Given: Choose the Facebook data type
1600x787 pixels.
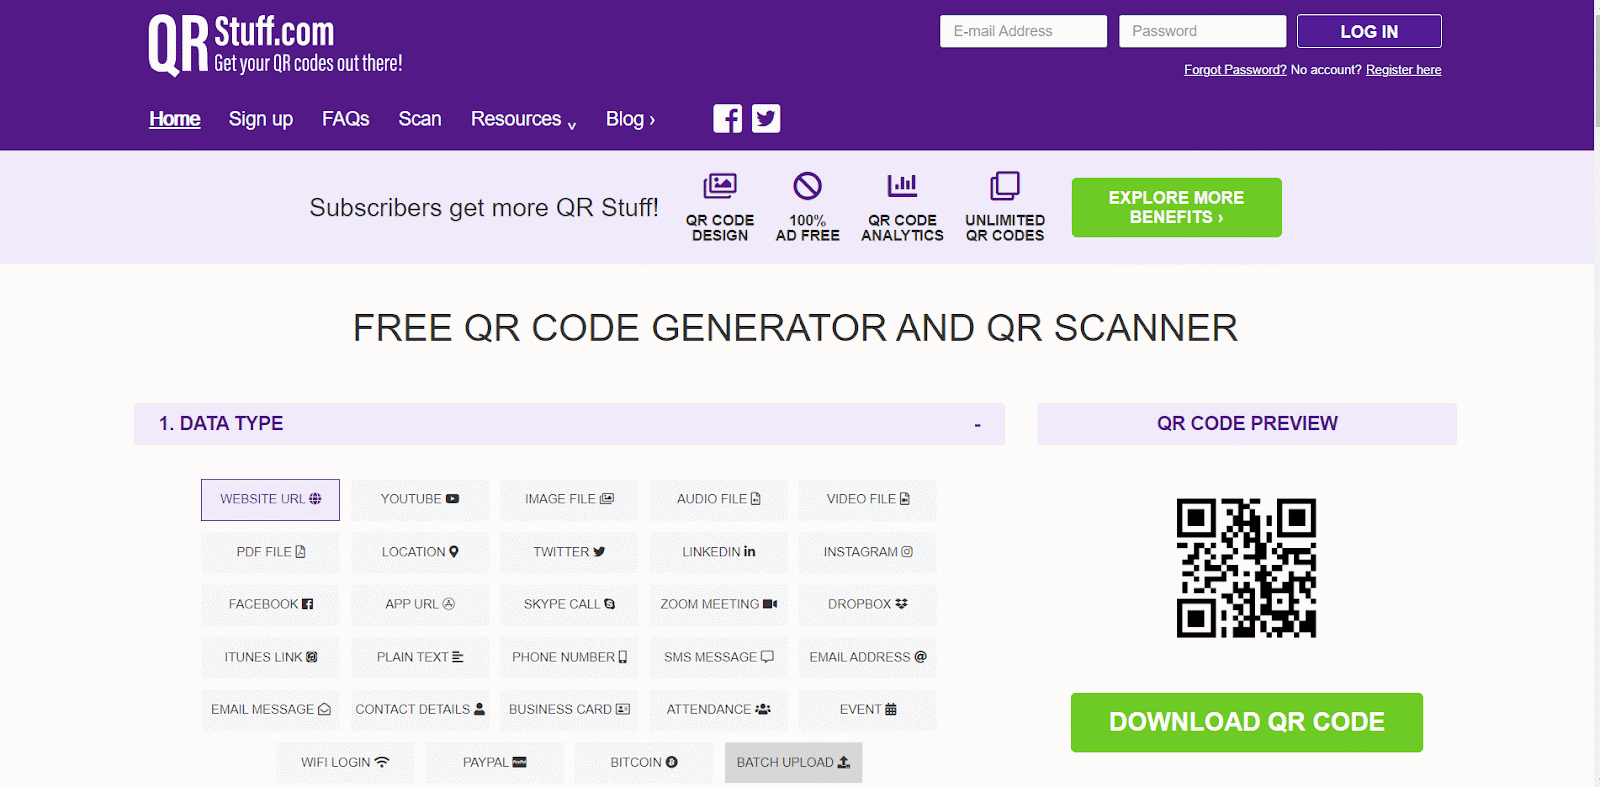Looking at the screenshot, I should (x=270, y=605).
